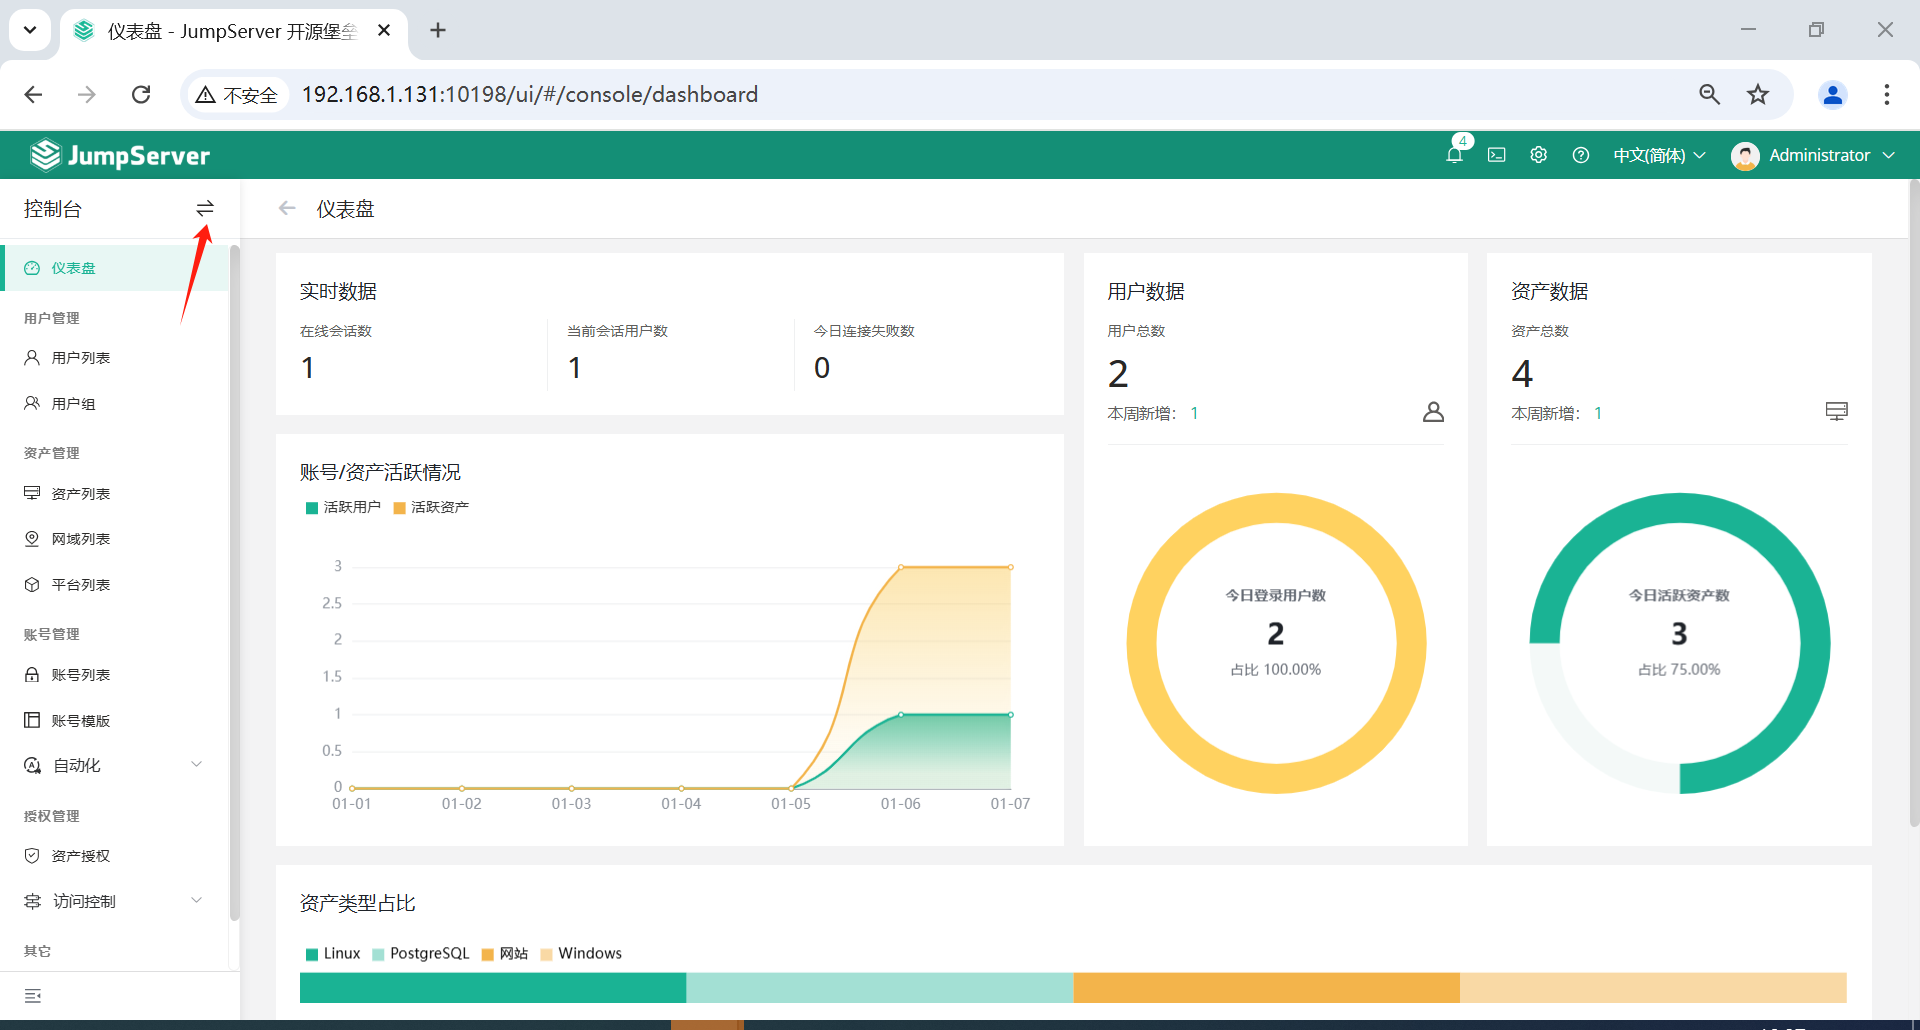Click the 网站 orange segment of asset bar

(1267, 988)
